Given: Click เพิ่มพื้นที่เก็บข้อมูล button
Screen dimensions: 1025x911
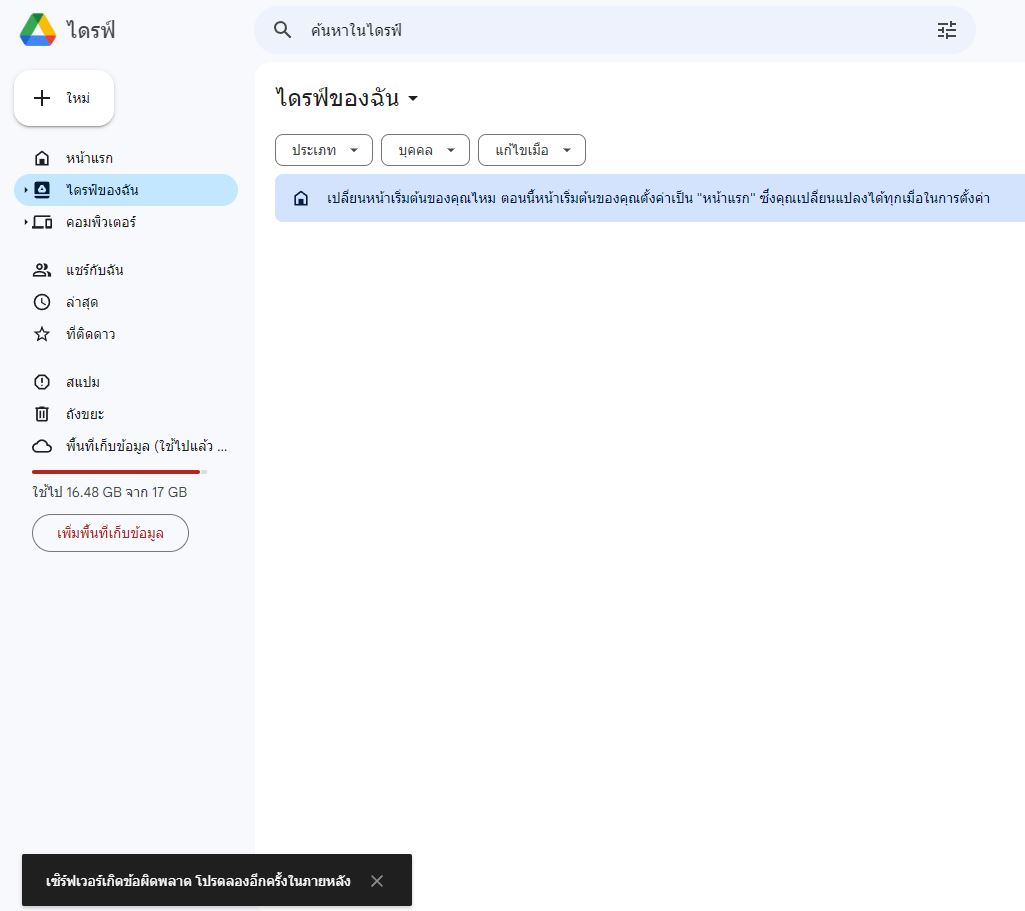Looking at the screenshot, I should (110, 533).
